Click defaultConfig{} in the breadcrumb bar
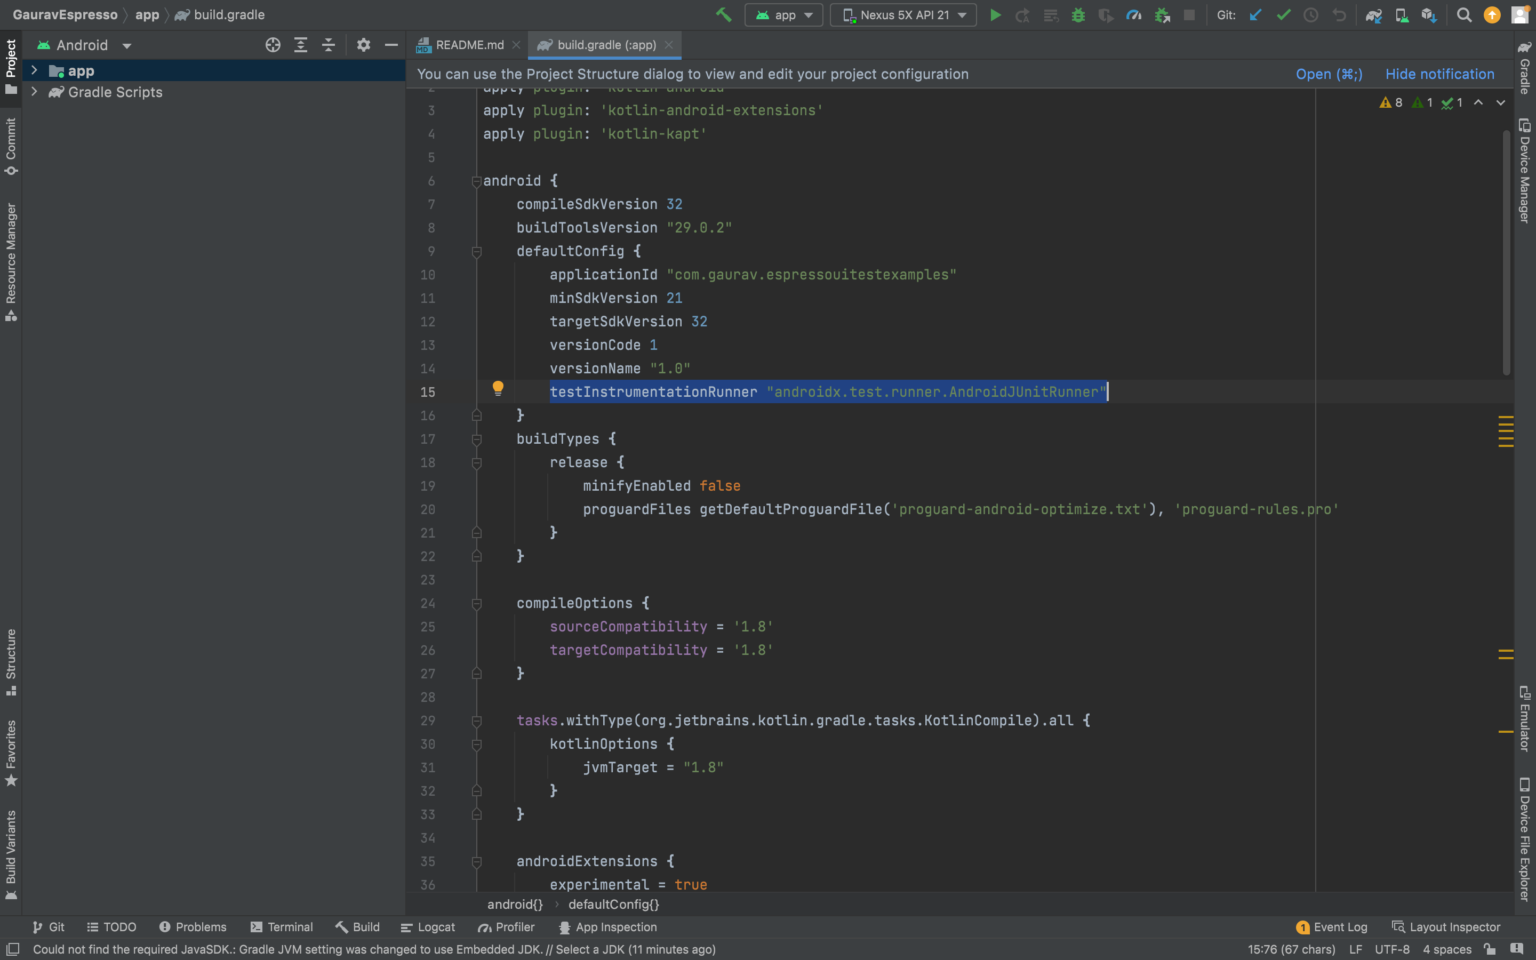1536x960 pixels. 613,904
